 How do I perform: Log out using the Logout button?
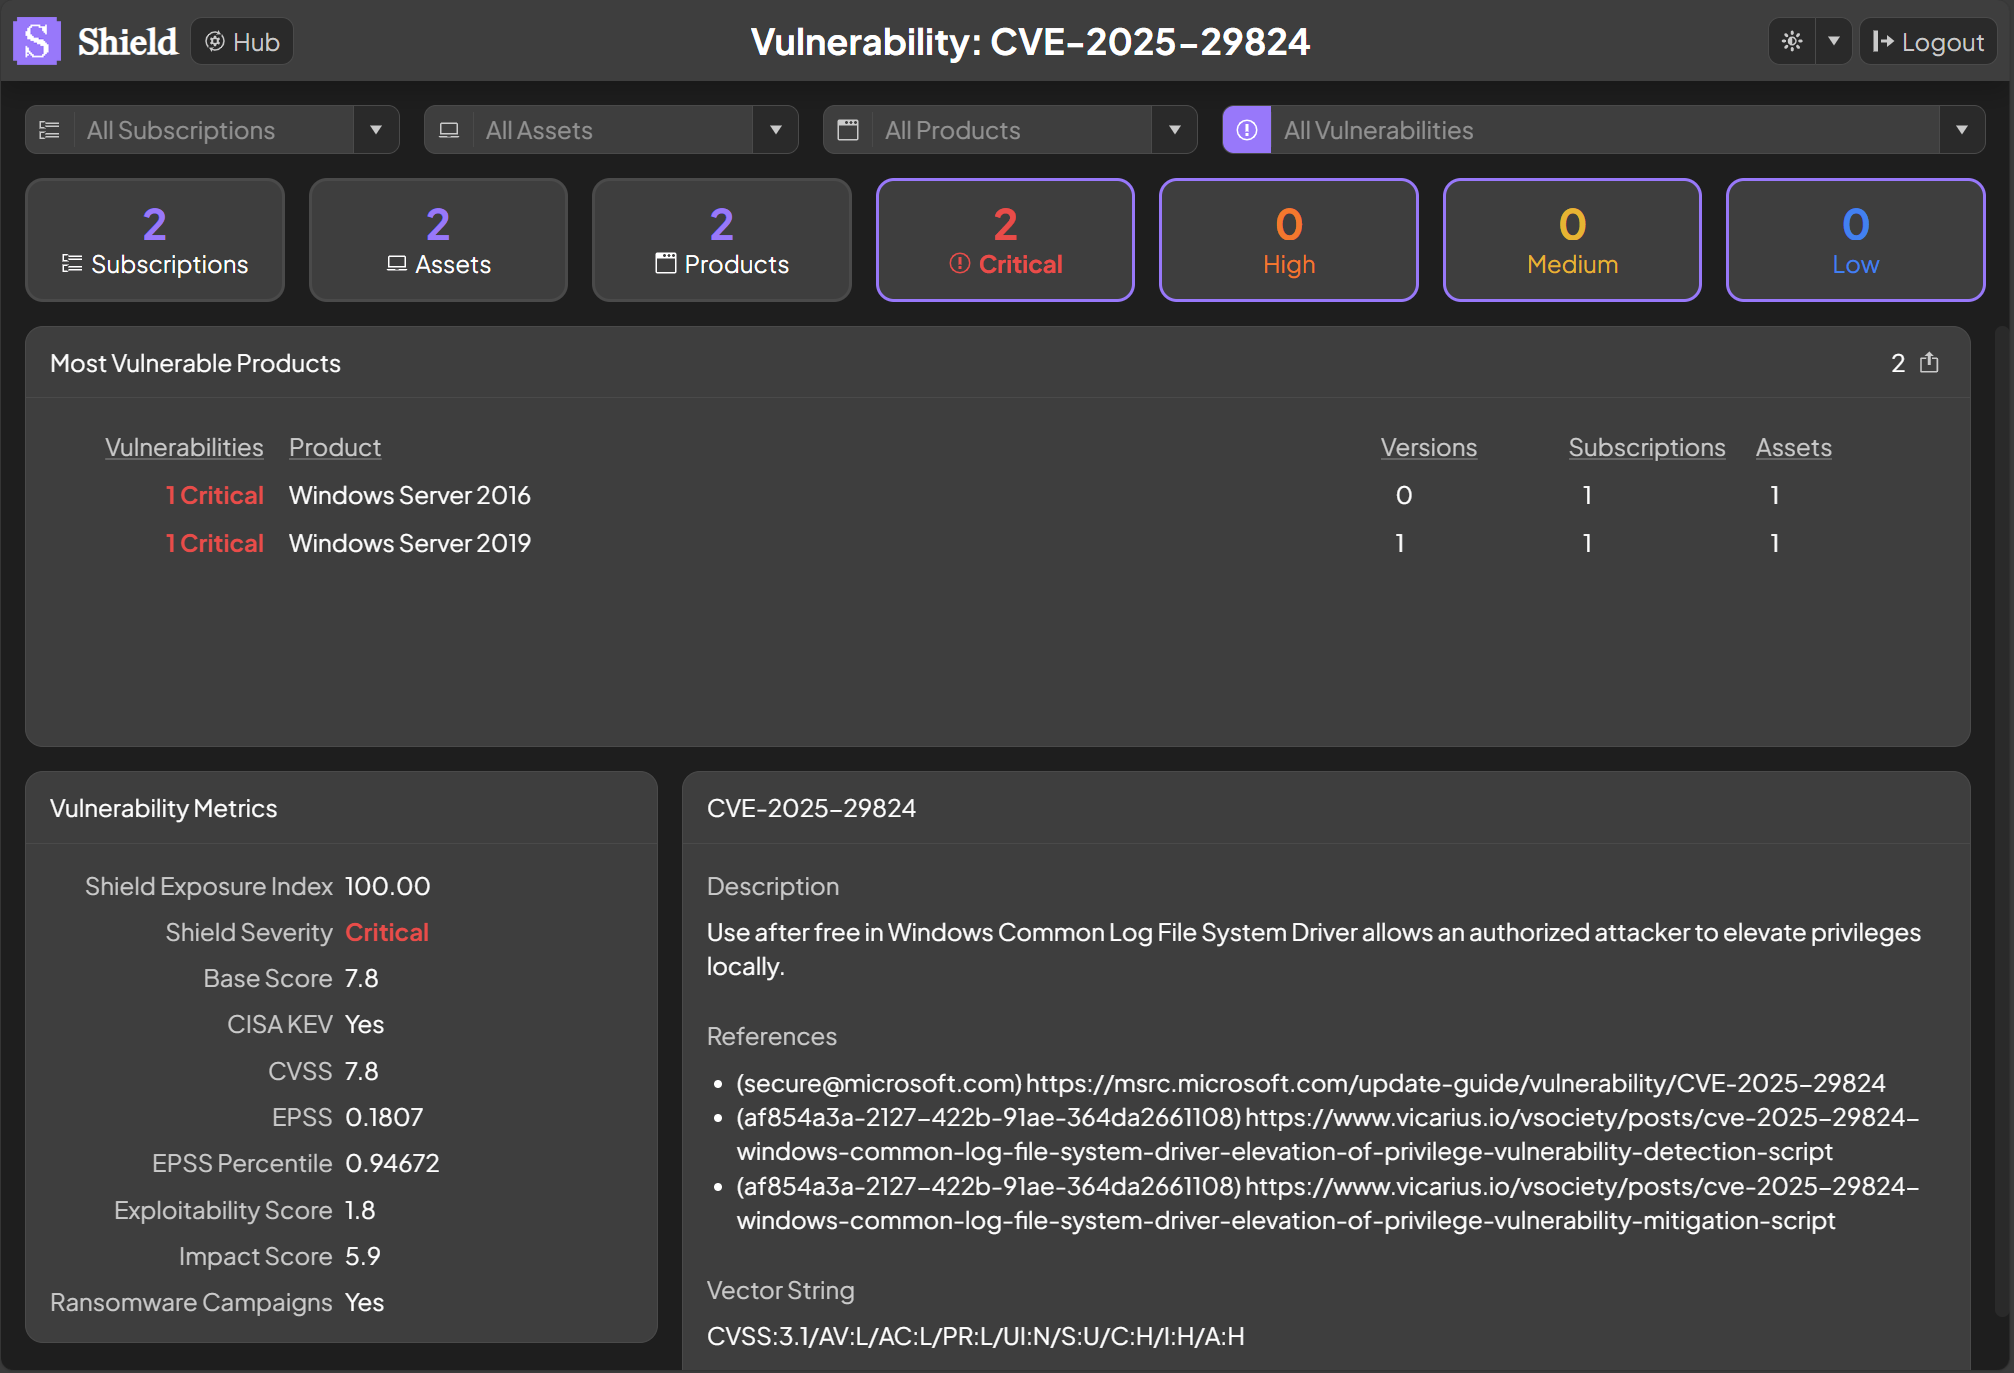point(1928,41)
